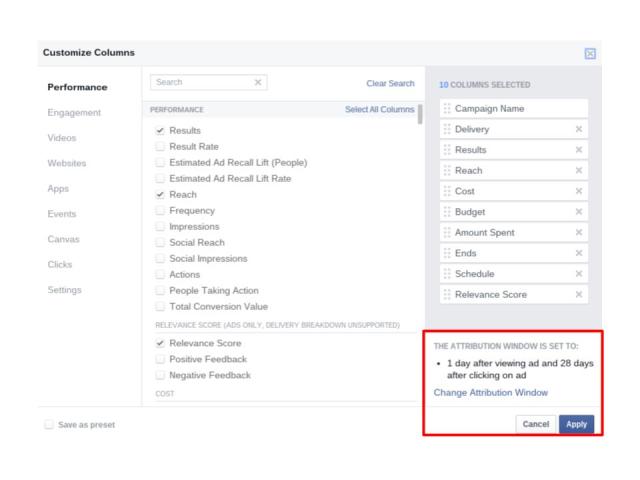Grab the Schedule drag handle

(447, 274)
